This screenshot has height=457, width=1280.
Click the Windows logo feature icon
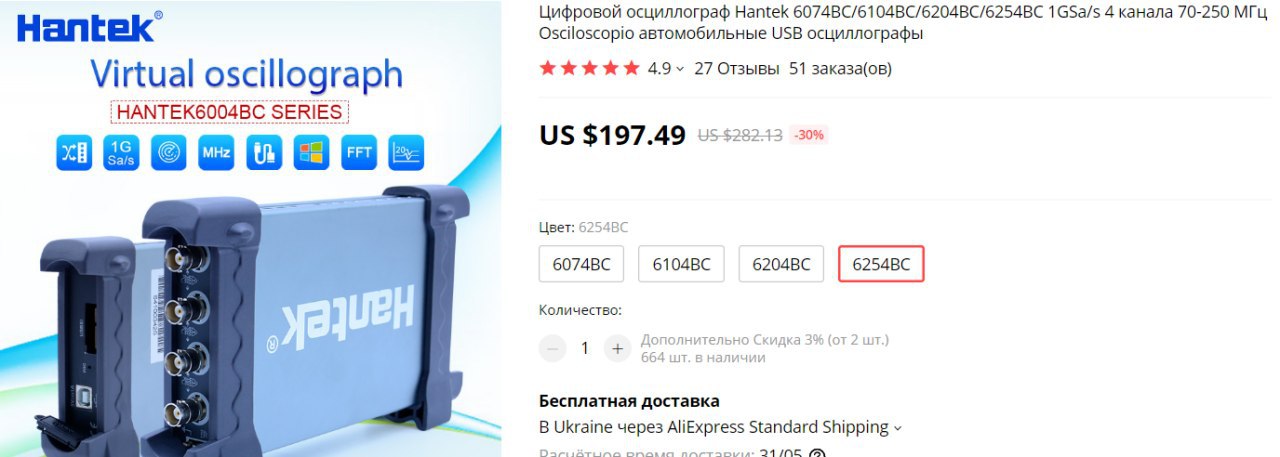pyautogui.click(x=311, y=153)
